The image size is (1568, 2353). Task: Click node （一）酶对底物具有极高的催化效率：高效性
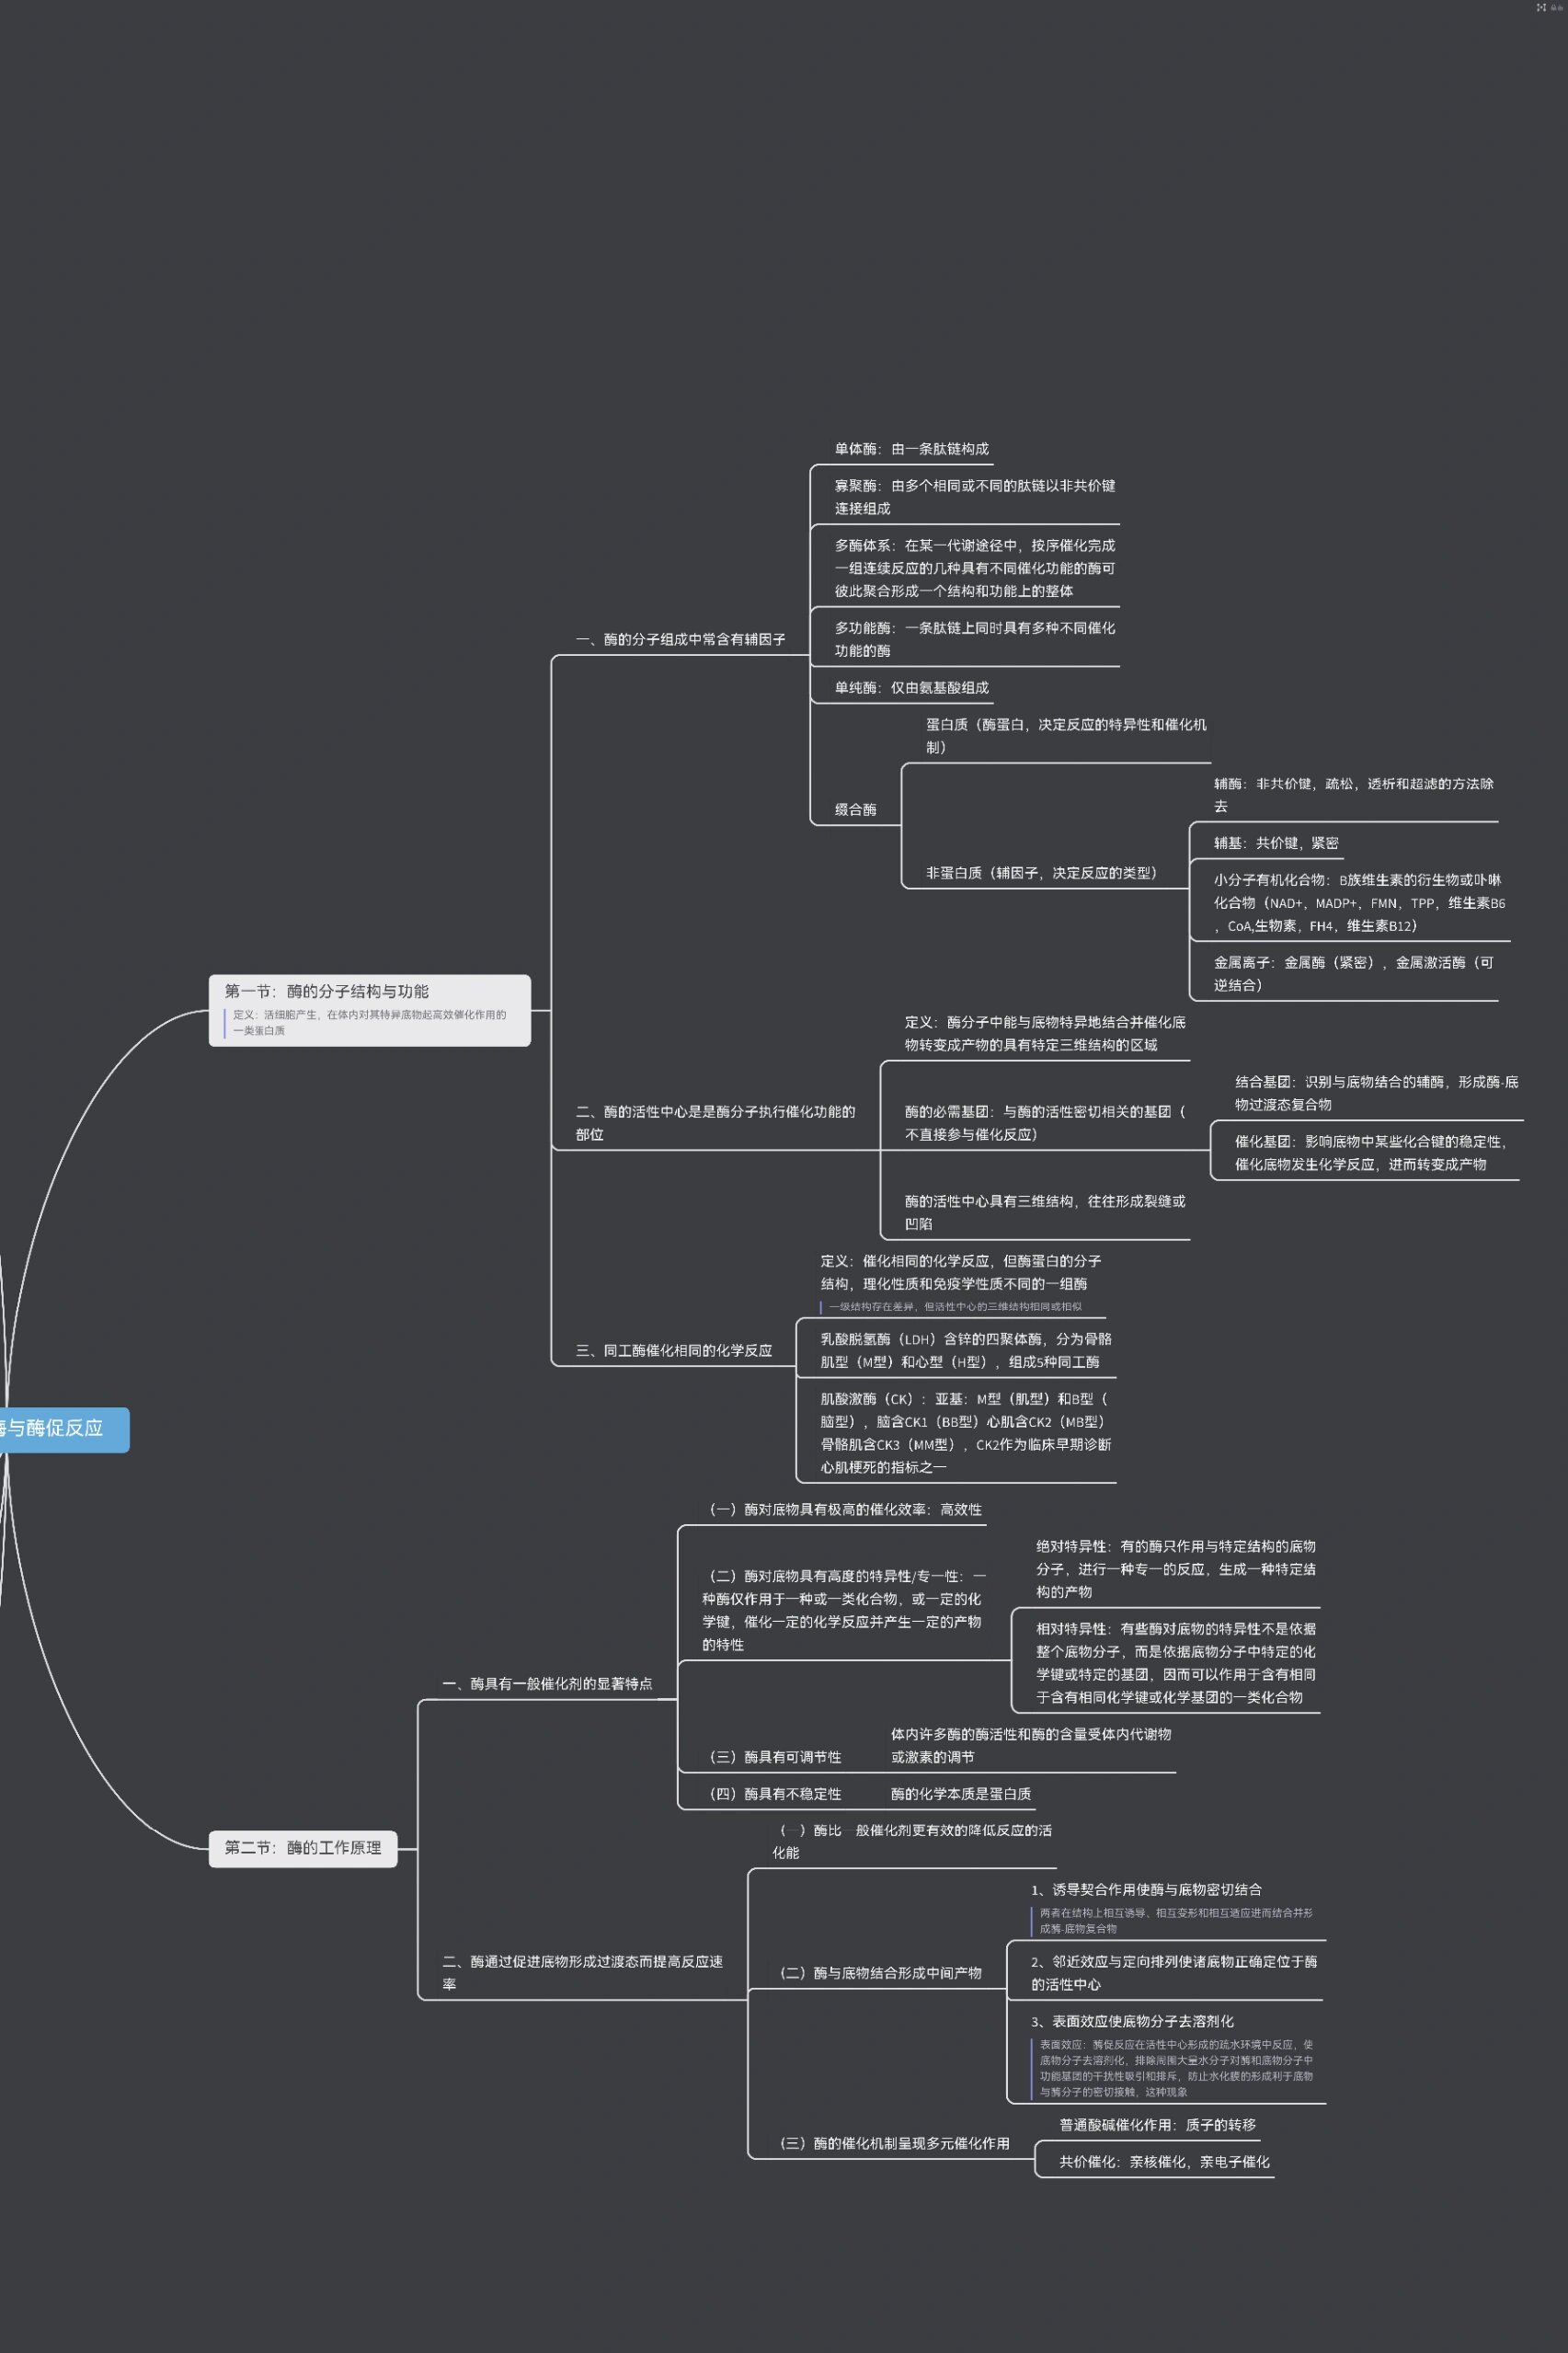tap(845, 1509)
